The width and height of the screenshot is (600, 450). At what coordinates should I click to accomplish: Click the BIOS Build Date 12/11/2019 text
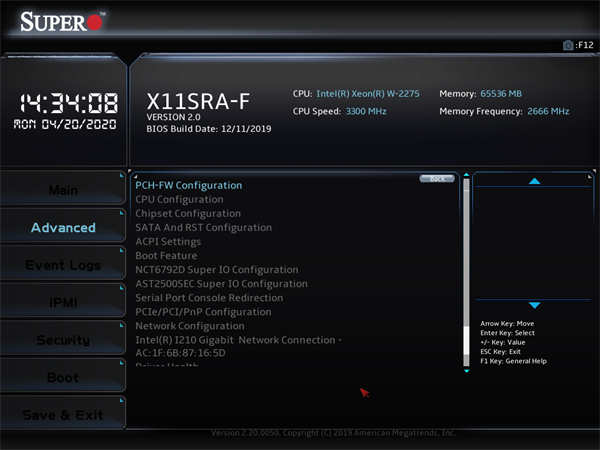[209, 129]
